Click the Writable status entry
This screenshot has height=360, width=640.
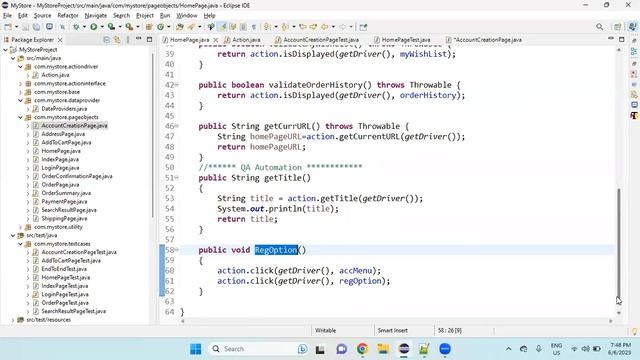pos(325,331)
